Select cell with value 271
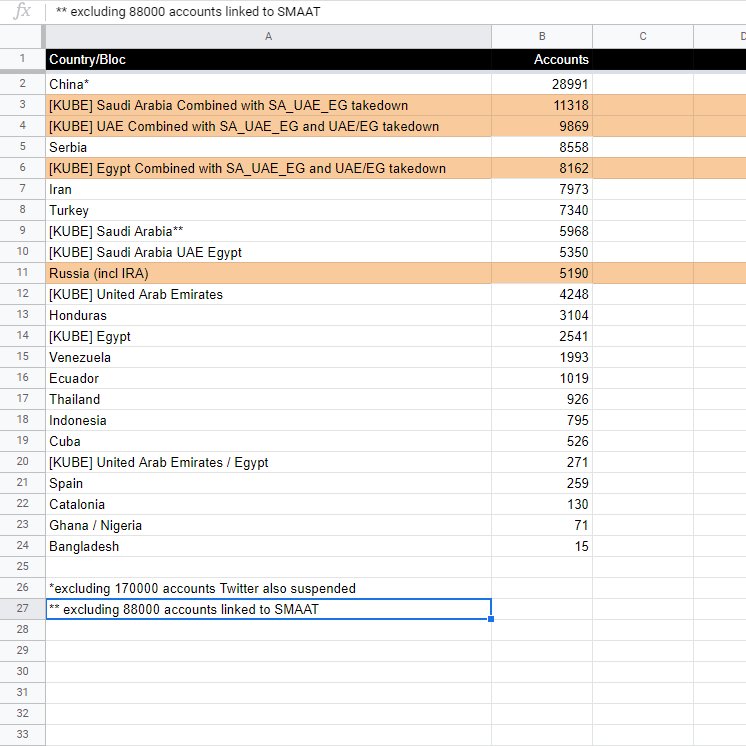746x746 pixels. tap(542, 462)
